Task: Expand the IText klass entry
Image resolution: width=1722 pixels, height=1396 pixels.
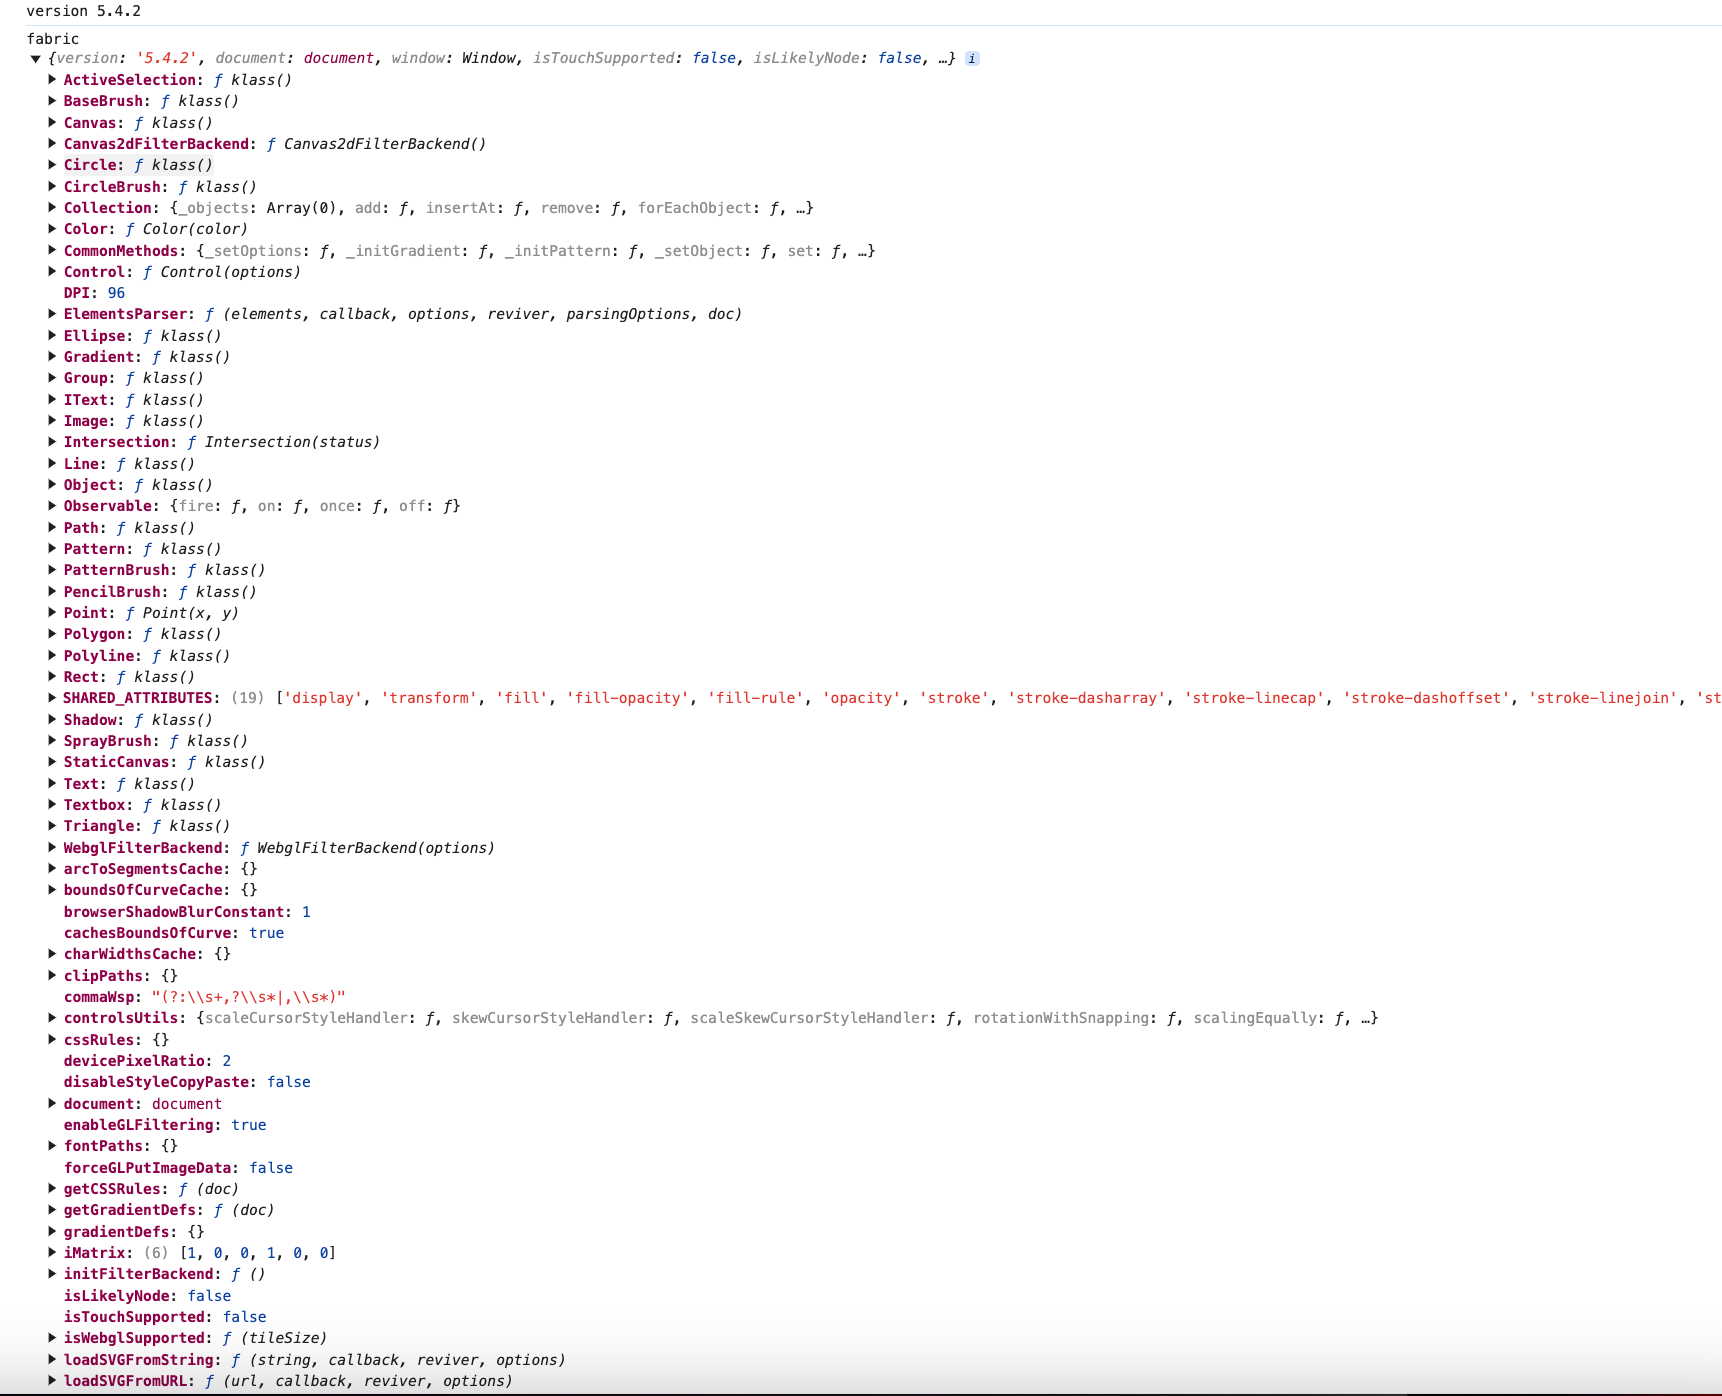Action: point(52,399)
